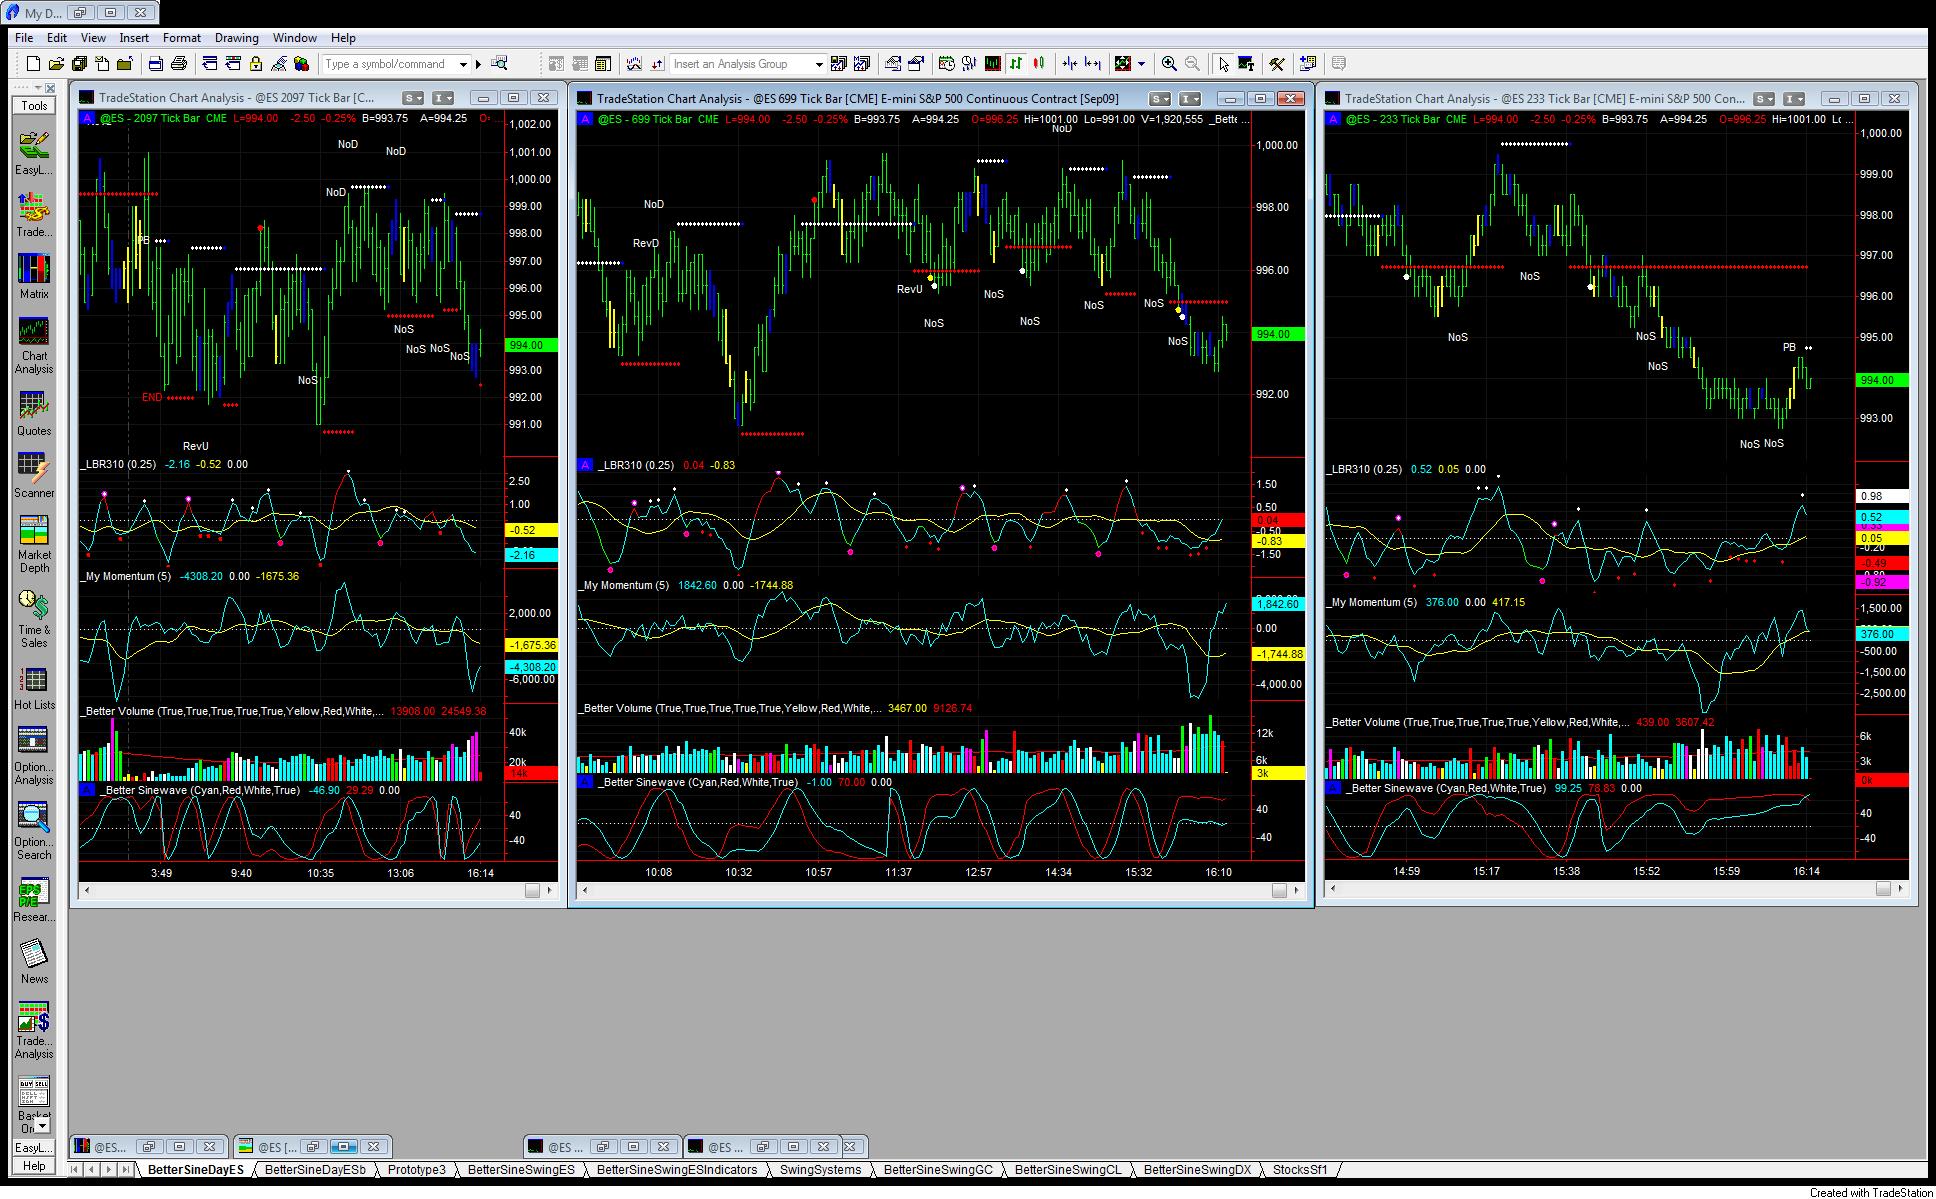Select the chart text drawing tool
Screen dimensions: 1936x1199
[x=1246, y=64]
